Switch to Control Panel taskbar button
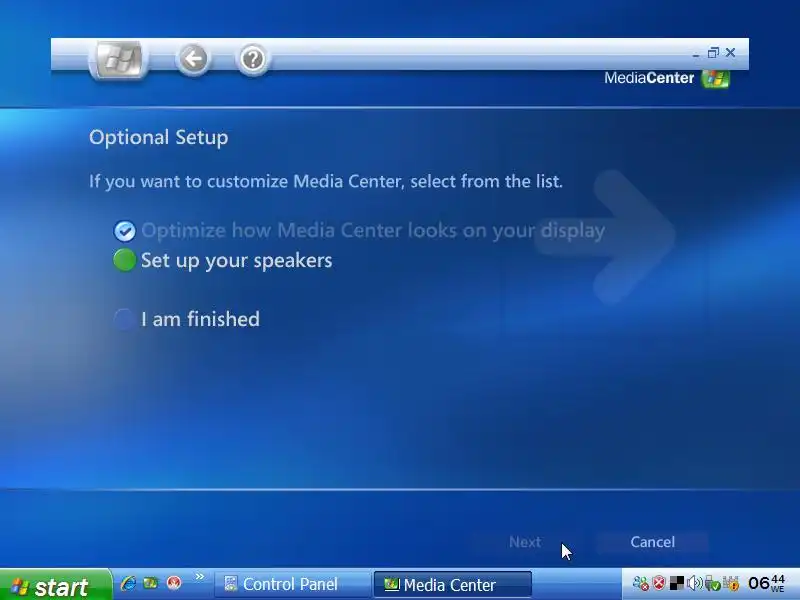The image size is (800, 600). click(x=292, y=584)
